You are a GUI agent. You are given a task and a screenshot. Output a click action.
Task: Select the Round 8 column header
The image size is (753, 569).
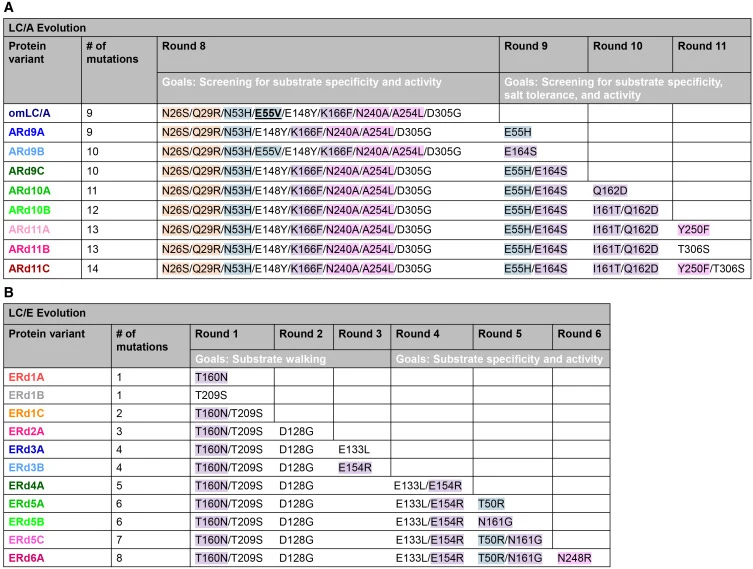pos(183,46)
